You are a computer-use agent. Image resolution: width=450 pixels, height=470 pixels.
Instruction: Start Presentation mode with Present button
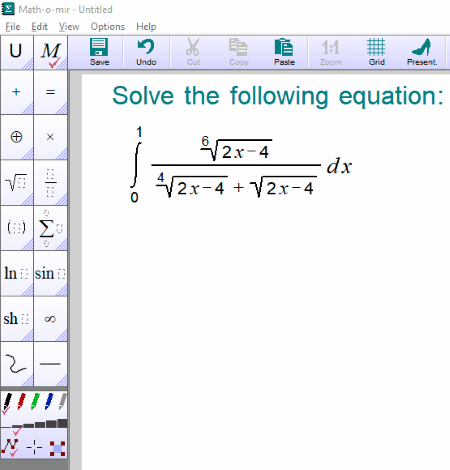click(422, 52)
